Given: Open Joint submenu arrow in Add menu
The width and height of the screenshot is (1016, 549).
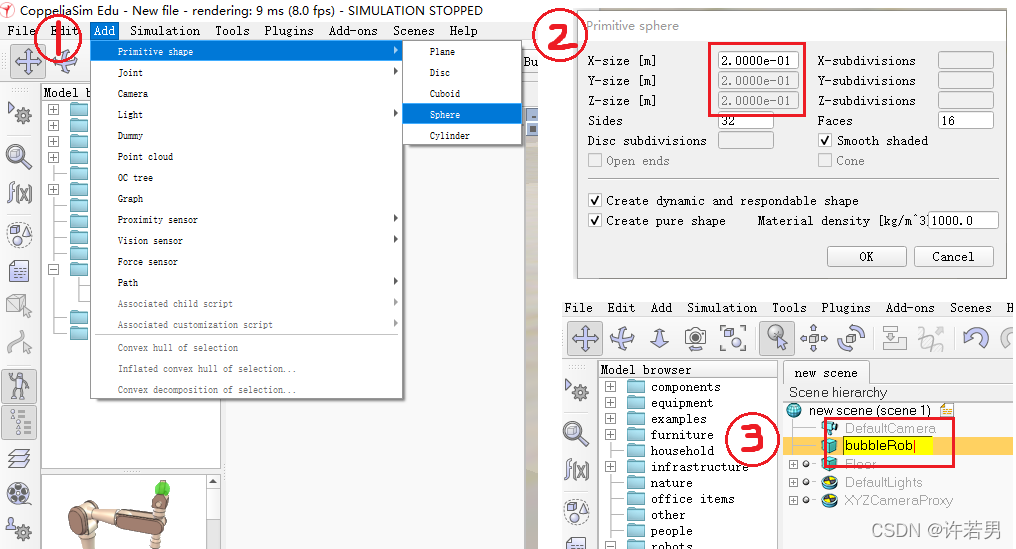Looking at the screenshot, I should [395, 72].
